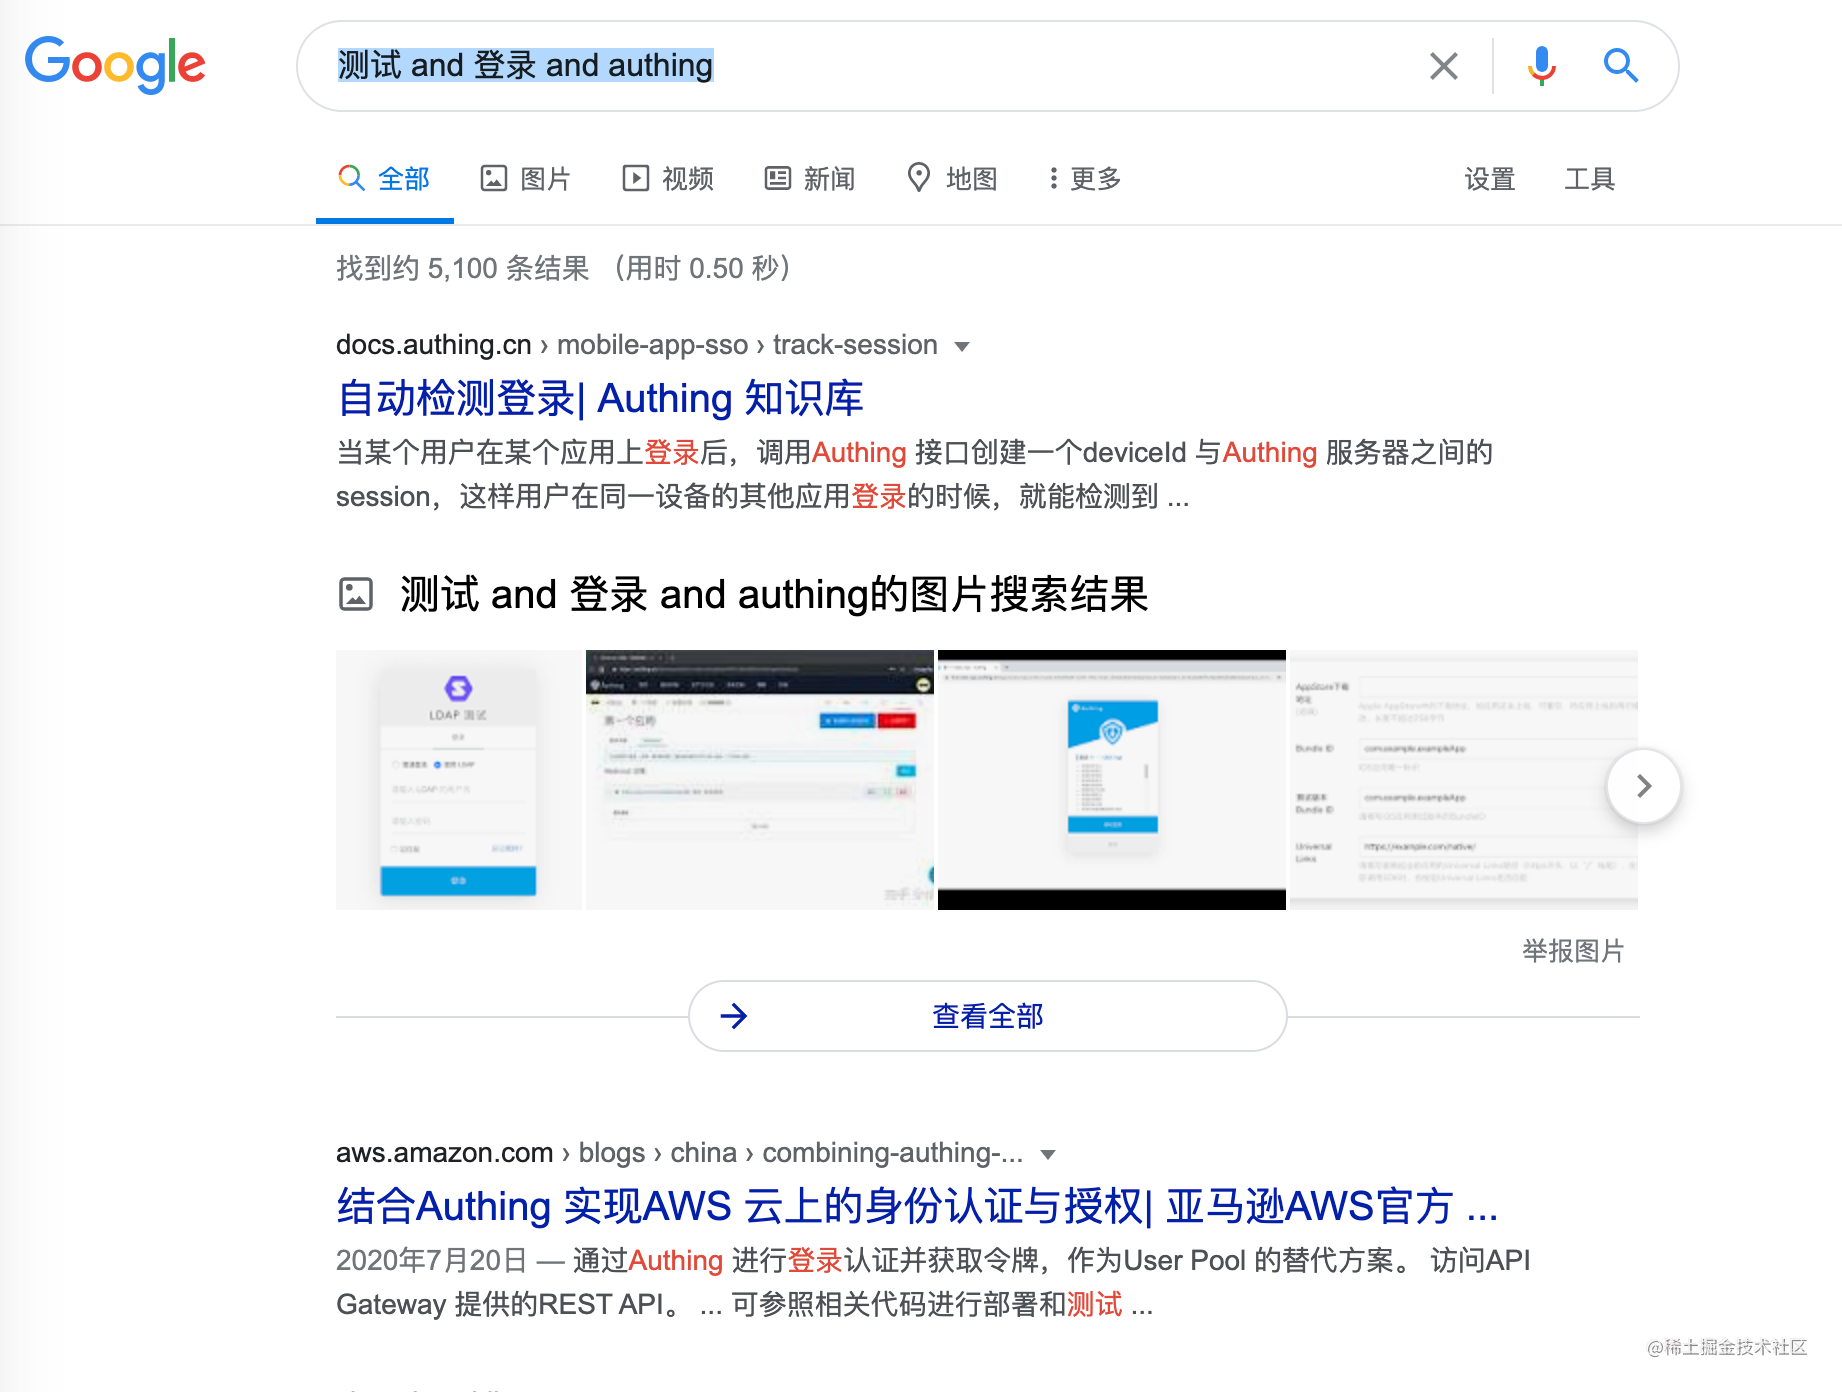Expand docs.authing.cn result options arrow
Image resolution: width=1842 pixels, height=1392 pixels.
(x=962, y=347)
